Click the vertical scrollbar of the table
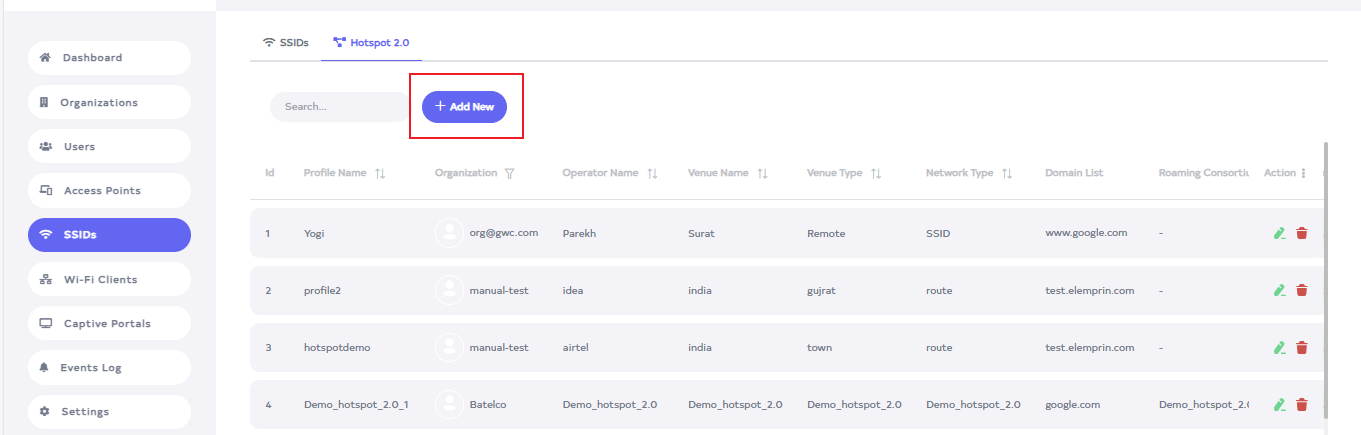The image size is (1361, 435). (x=1326, y=280)
